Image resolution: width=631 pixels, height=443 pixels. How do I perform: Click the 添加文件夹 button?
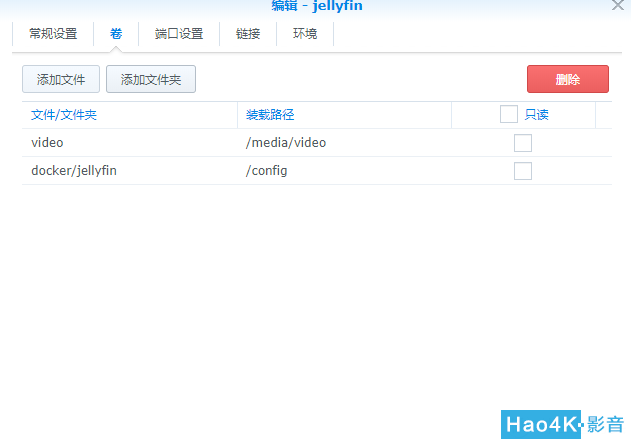tap(151, 79)
